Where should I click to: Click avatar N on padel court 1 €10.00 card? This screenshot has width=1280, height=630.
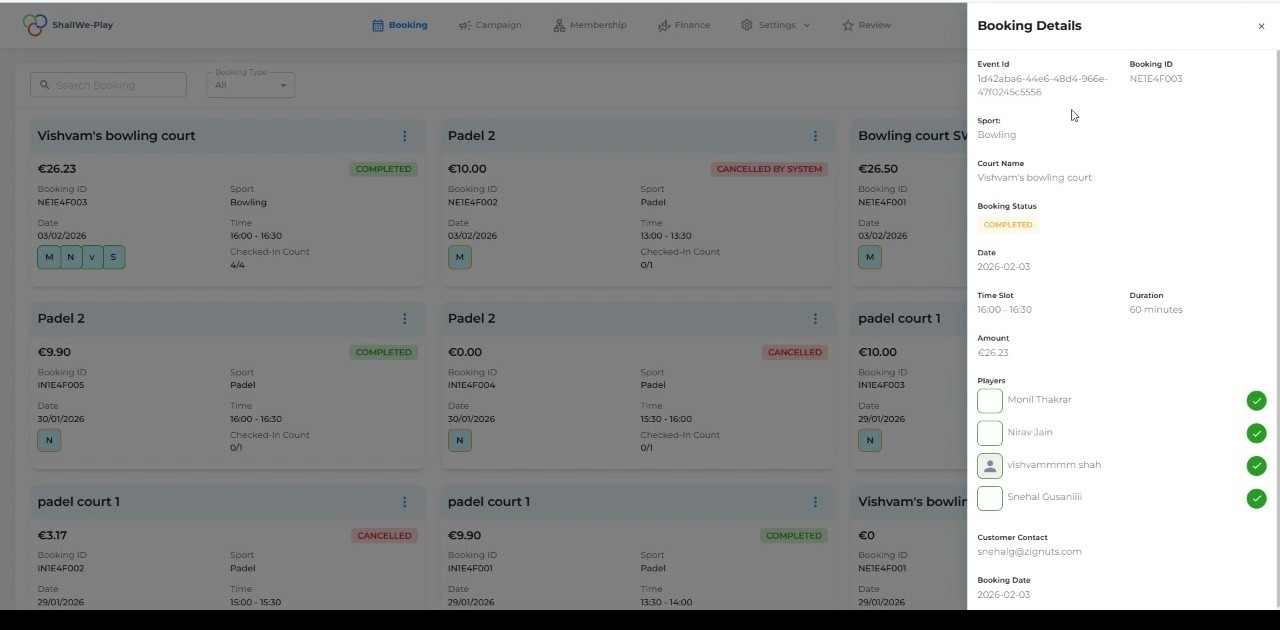tap(870, 440)
